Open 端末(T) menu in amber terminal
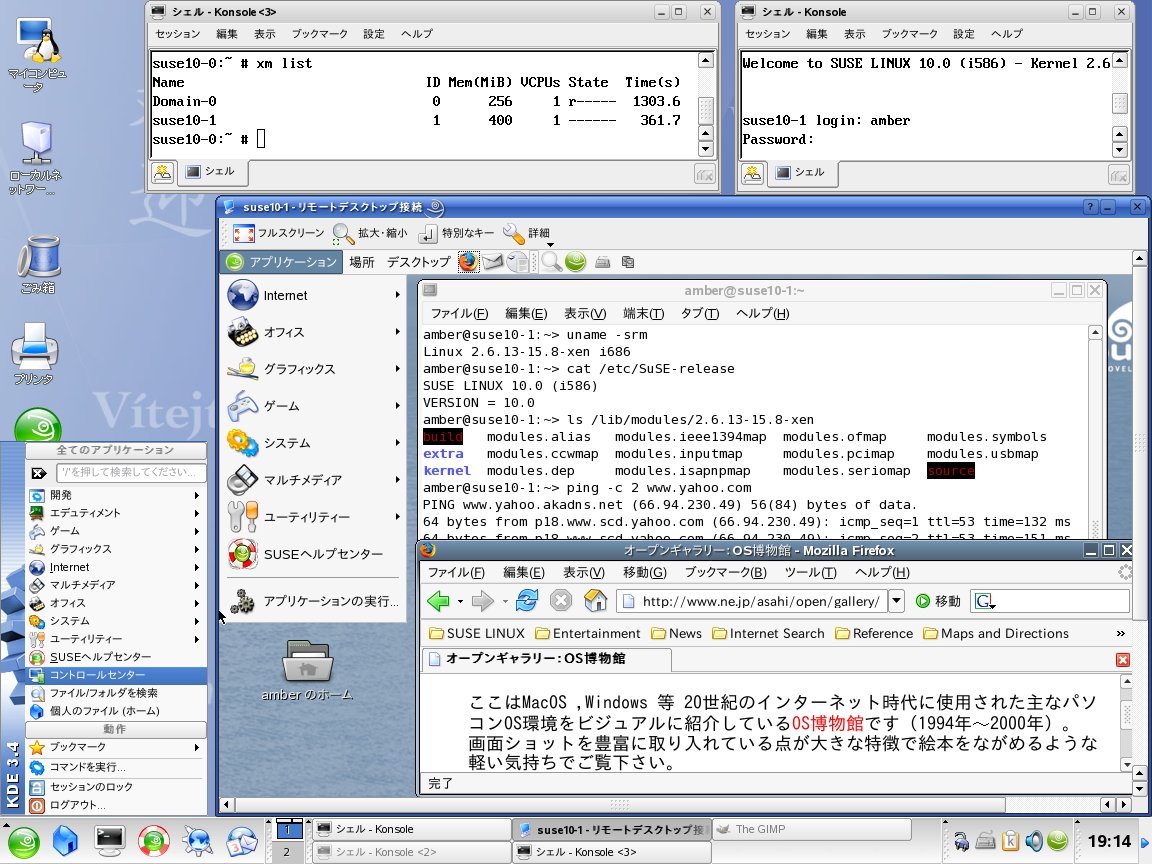The width and height of the screenshot is (1152, 864). pyautogui.click(x=644, y=314)
